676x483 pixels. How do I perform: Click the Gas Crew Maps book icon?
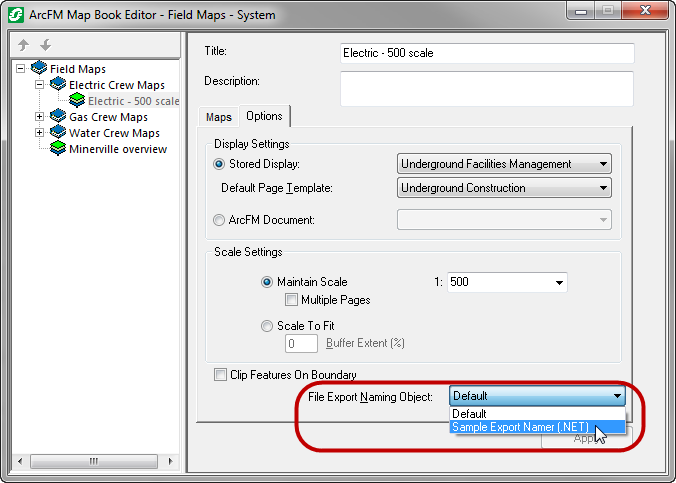(x=58, y=117)
